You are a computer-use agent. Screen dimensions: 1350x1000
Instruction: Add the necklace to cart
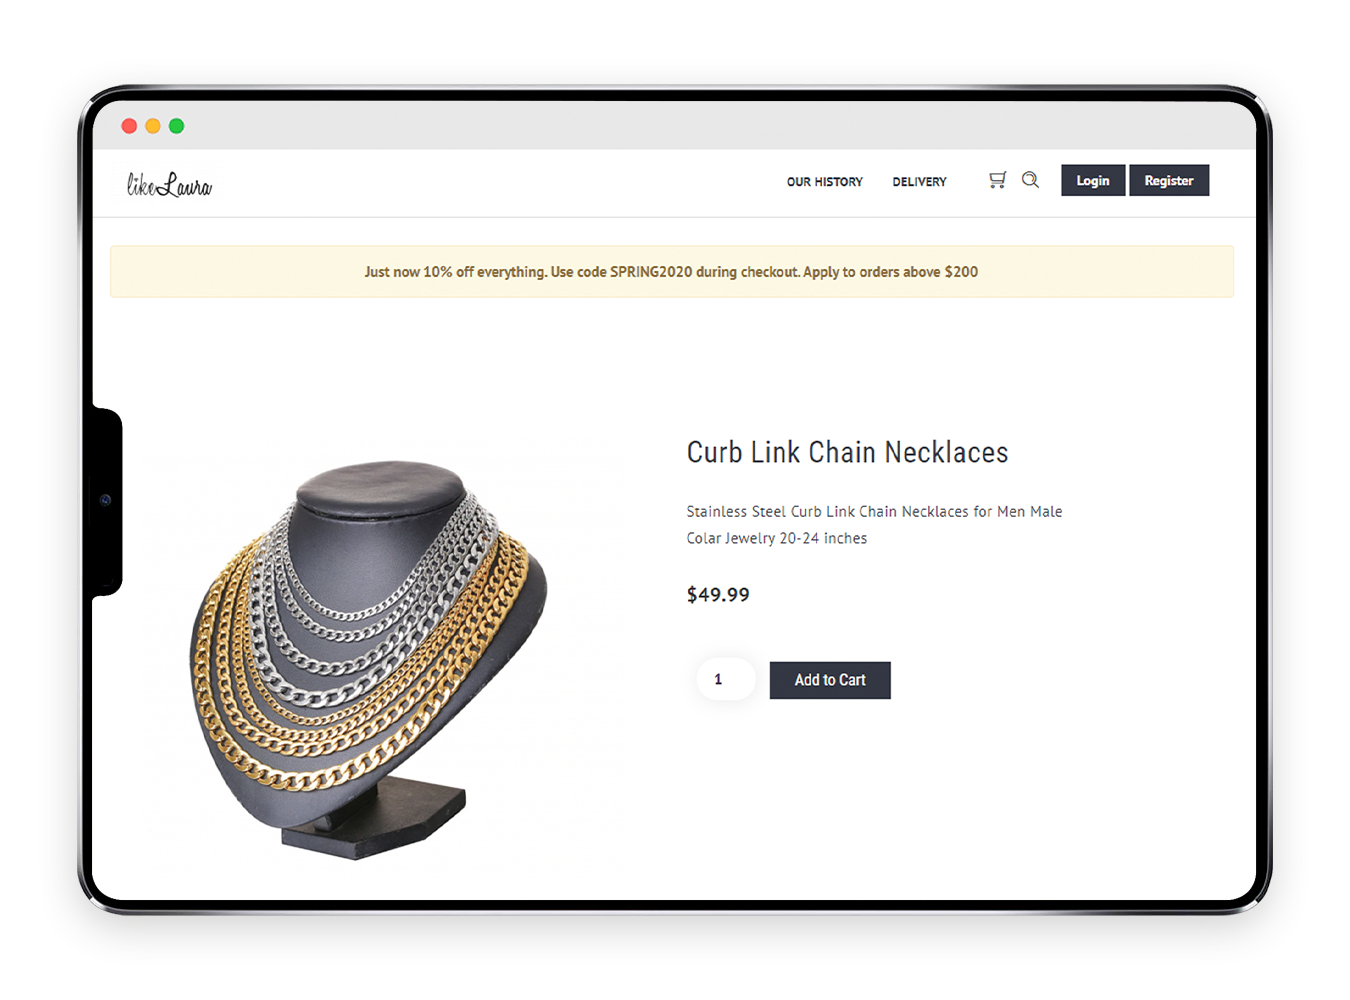click(830, 680)
